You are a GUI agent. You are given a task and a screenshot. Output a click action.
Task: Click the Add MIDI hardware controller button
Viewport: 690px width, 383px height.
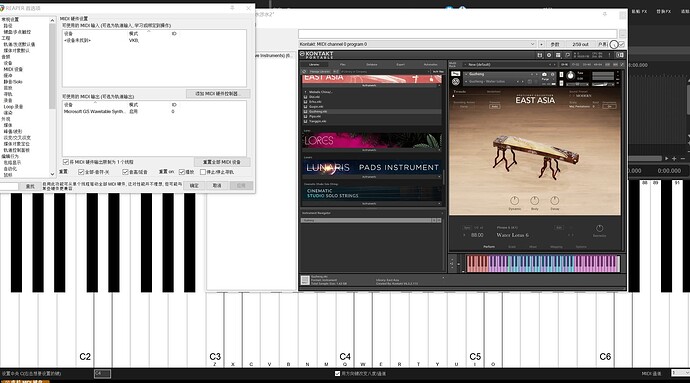coord(218,94)
